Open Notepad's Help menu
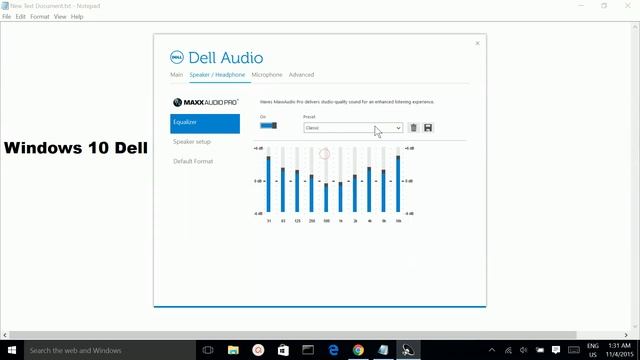The height and width of the screenshot is (360, 640). click(77, 17)
